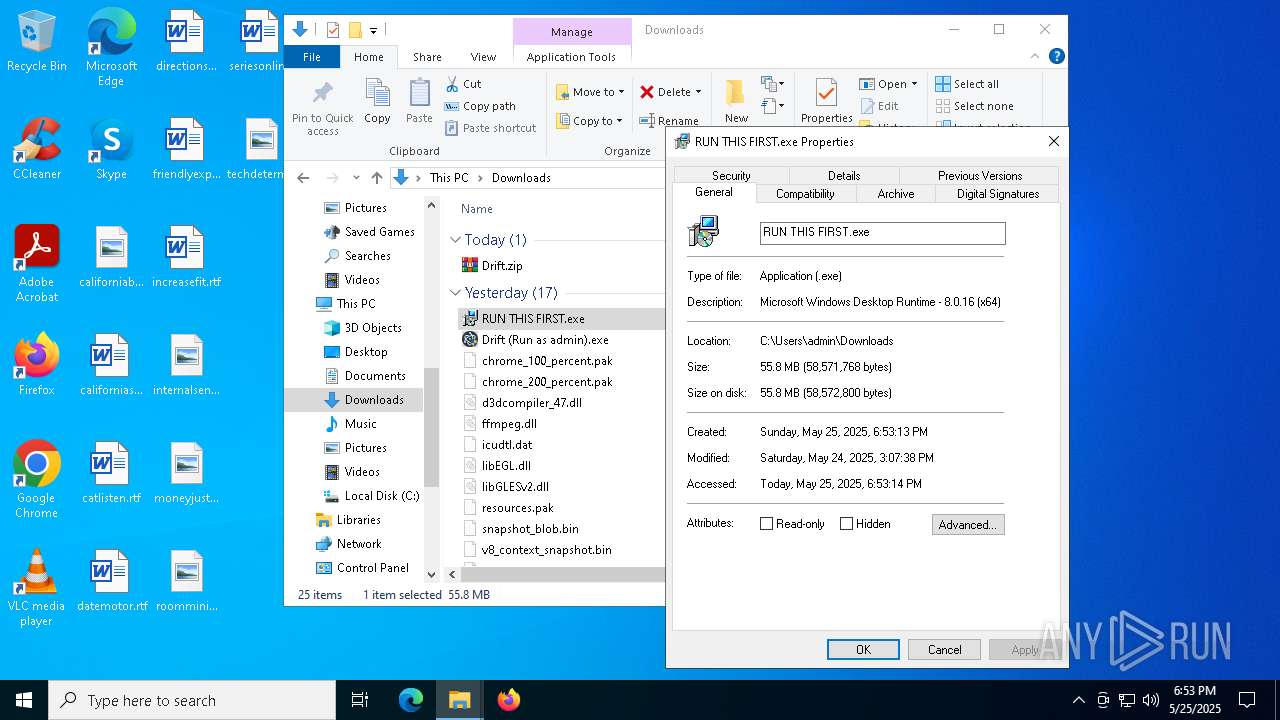
Task: Click Paste shortcut in Clipboard group
Action: coord(490,128)
